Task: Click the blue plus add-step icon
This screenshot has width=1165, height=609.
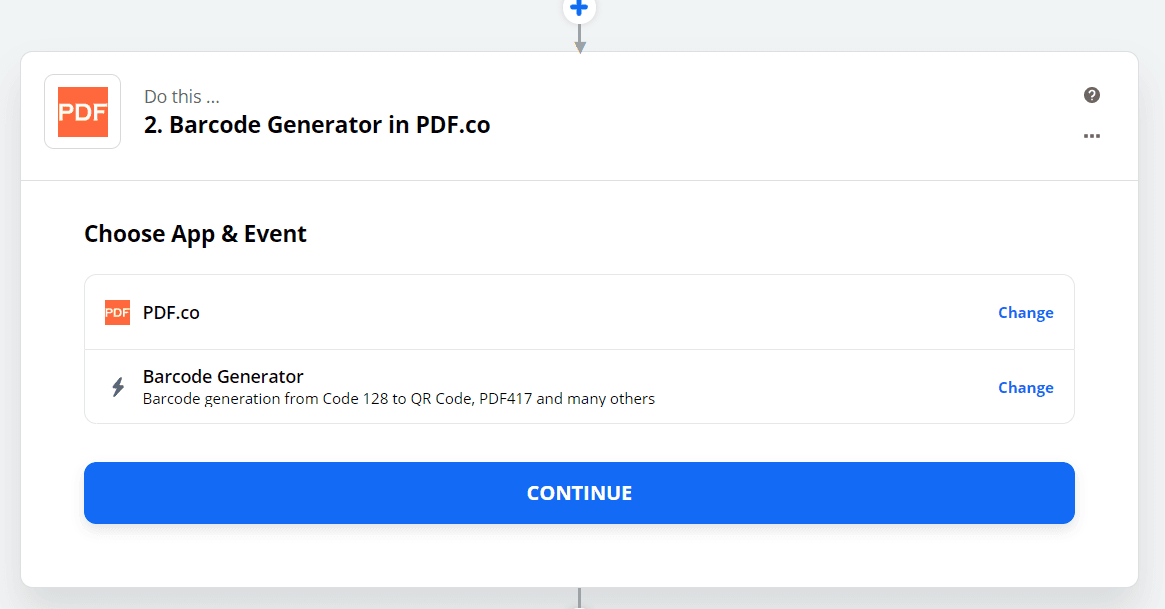Action: 579,9
